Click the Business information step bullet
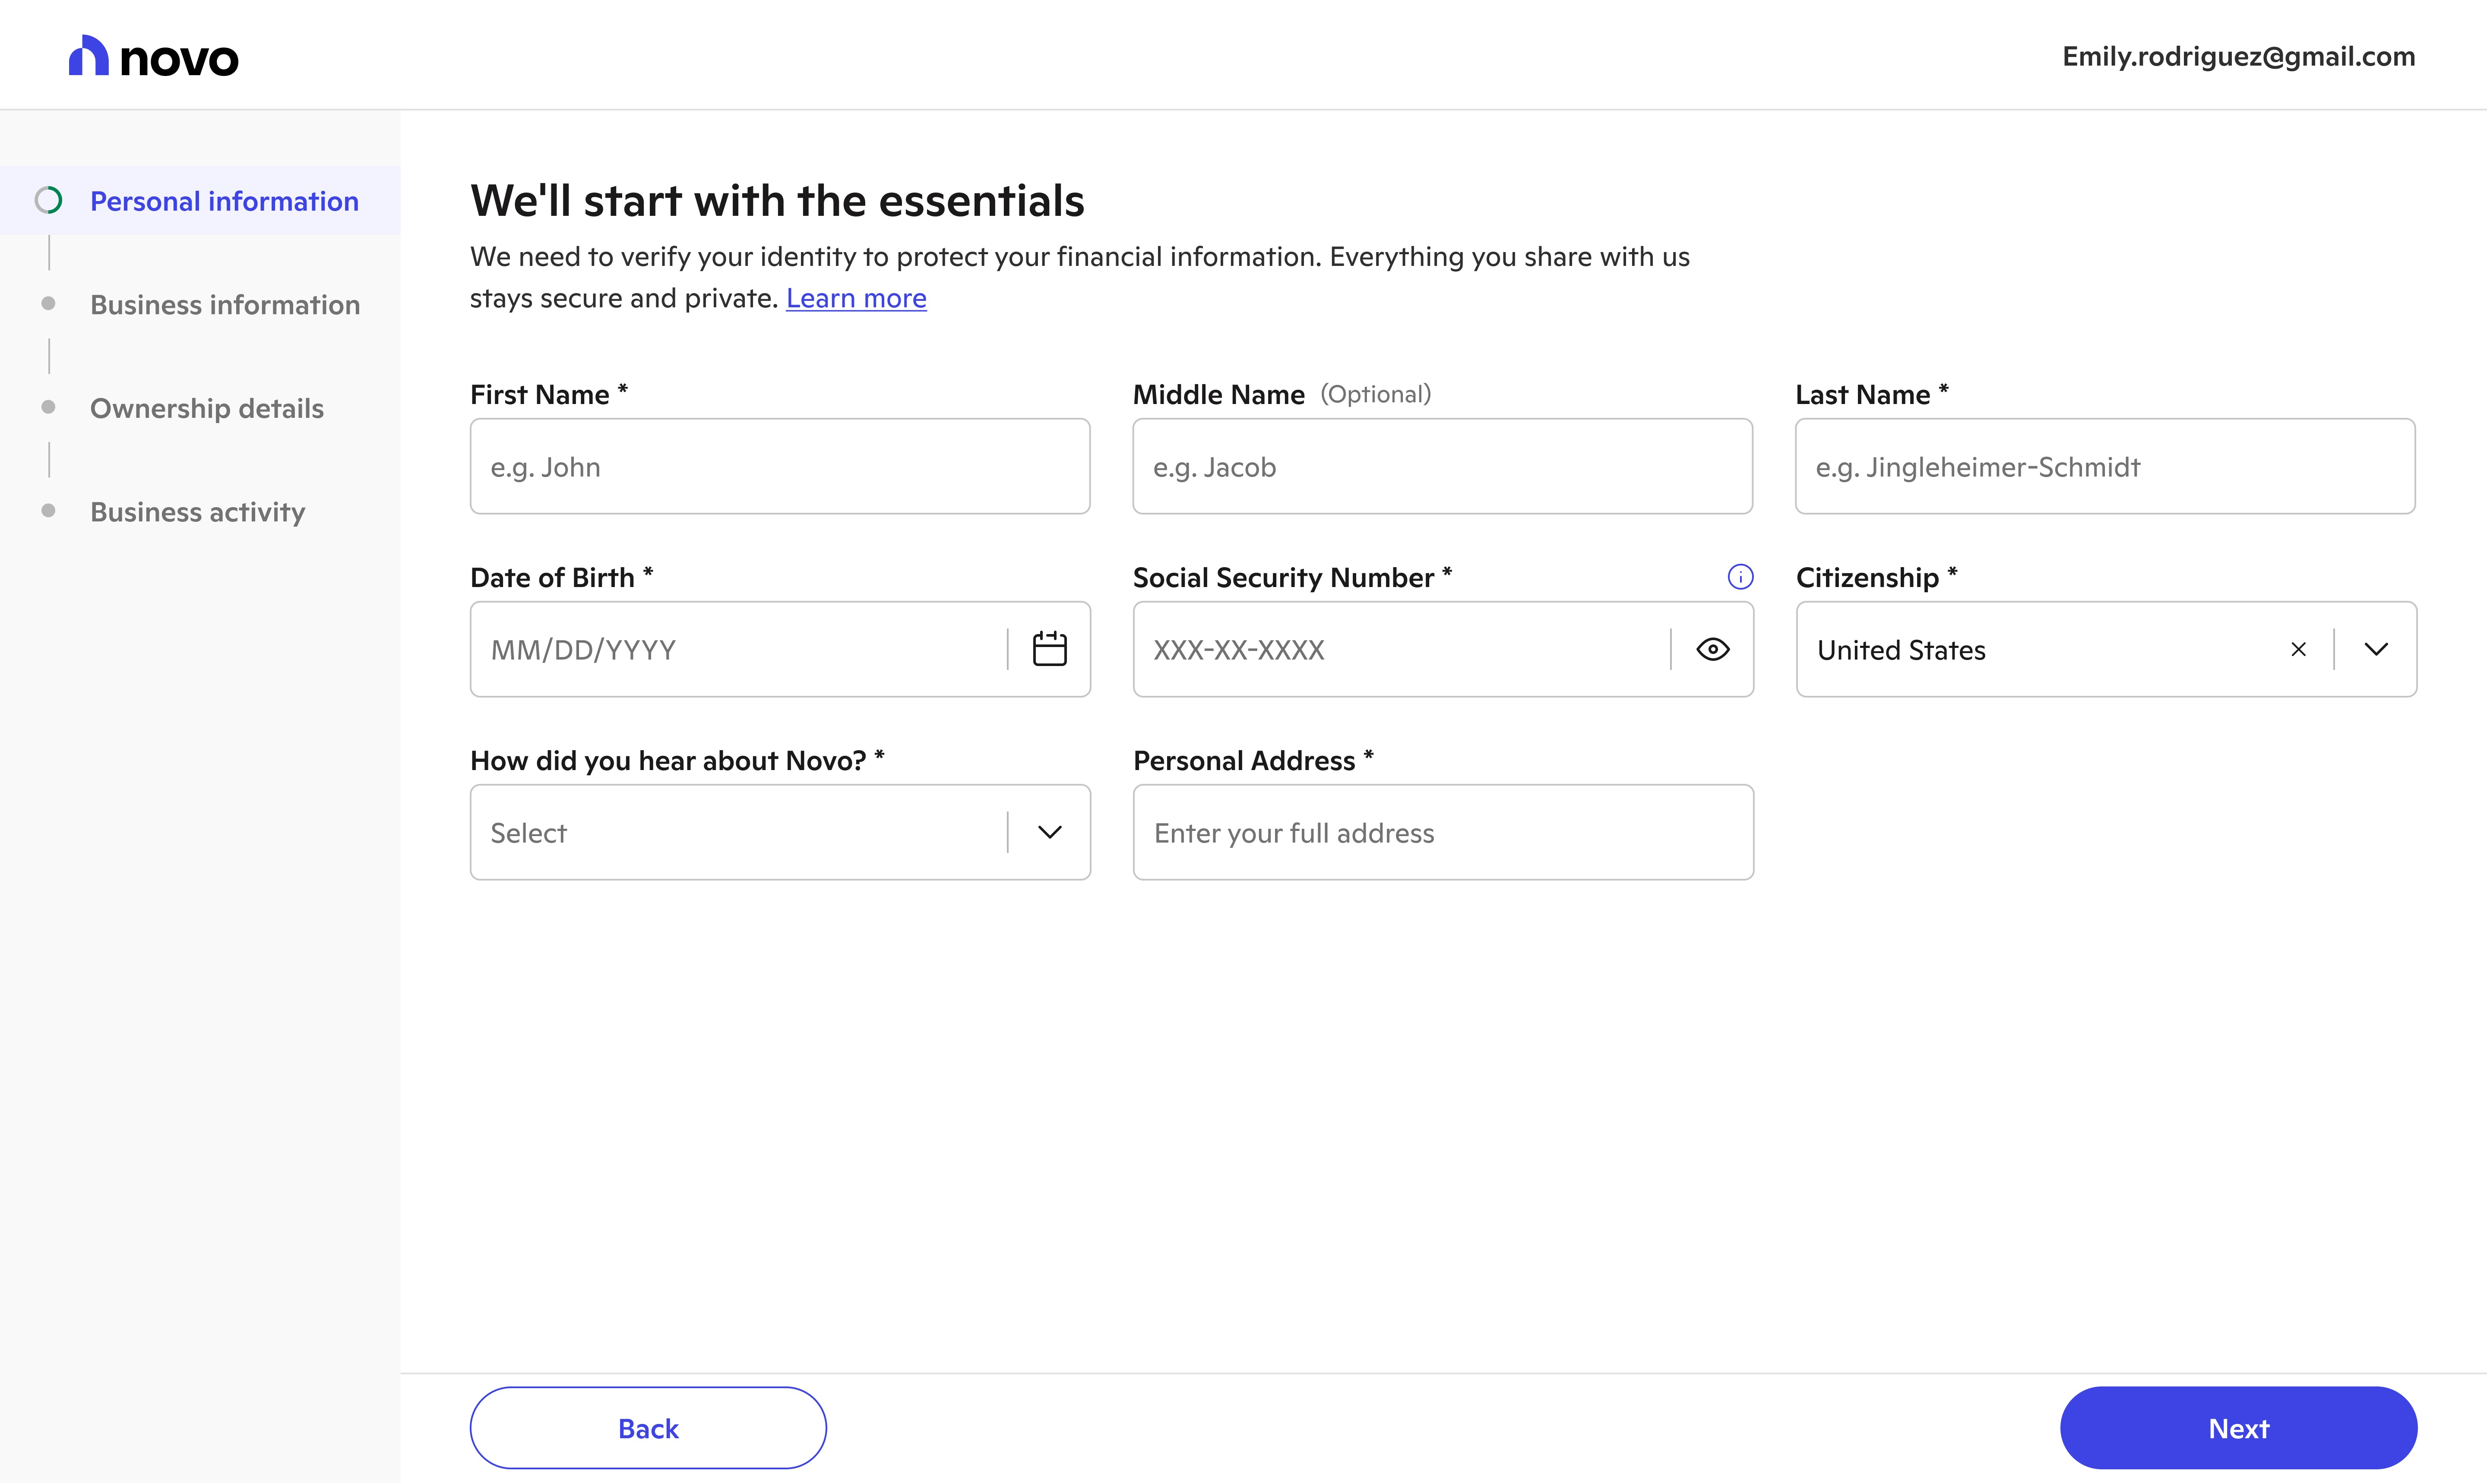This screenshot has width=2487, height=1484. [48, 304]
